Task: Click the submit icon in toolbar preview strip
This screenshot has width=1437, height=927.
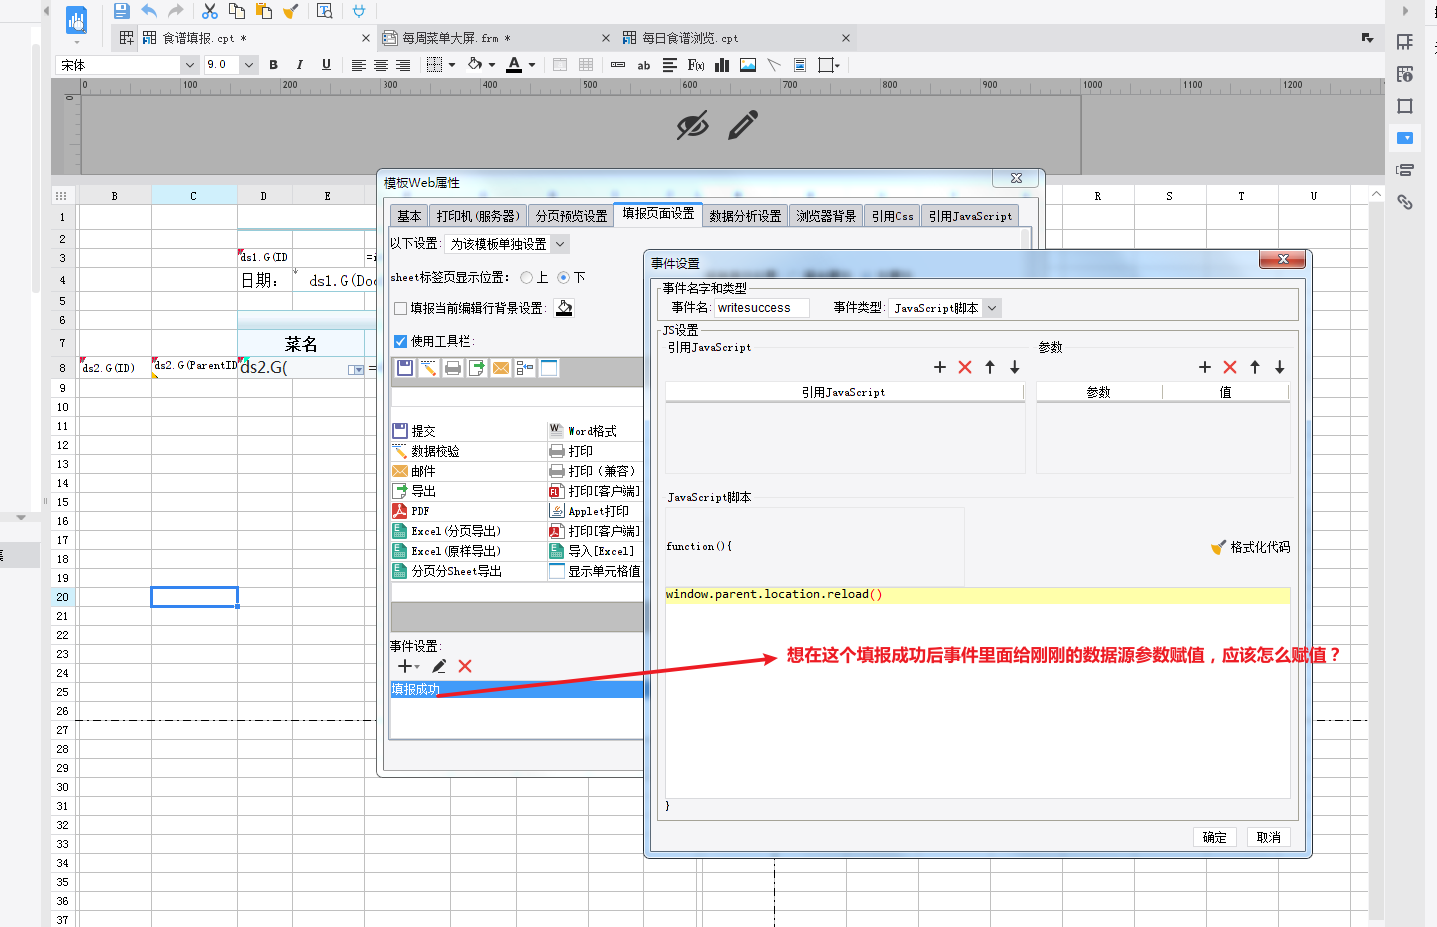Action: [405, 368]
